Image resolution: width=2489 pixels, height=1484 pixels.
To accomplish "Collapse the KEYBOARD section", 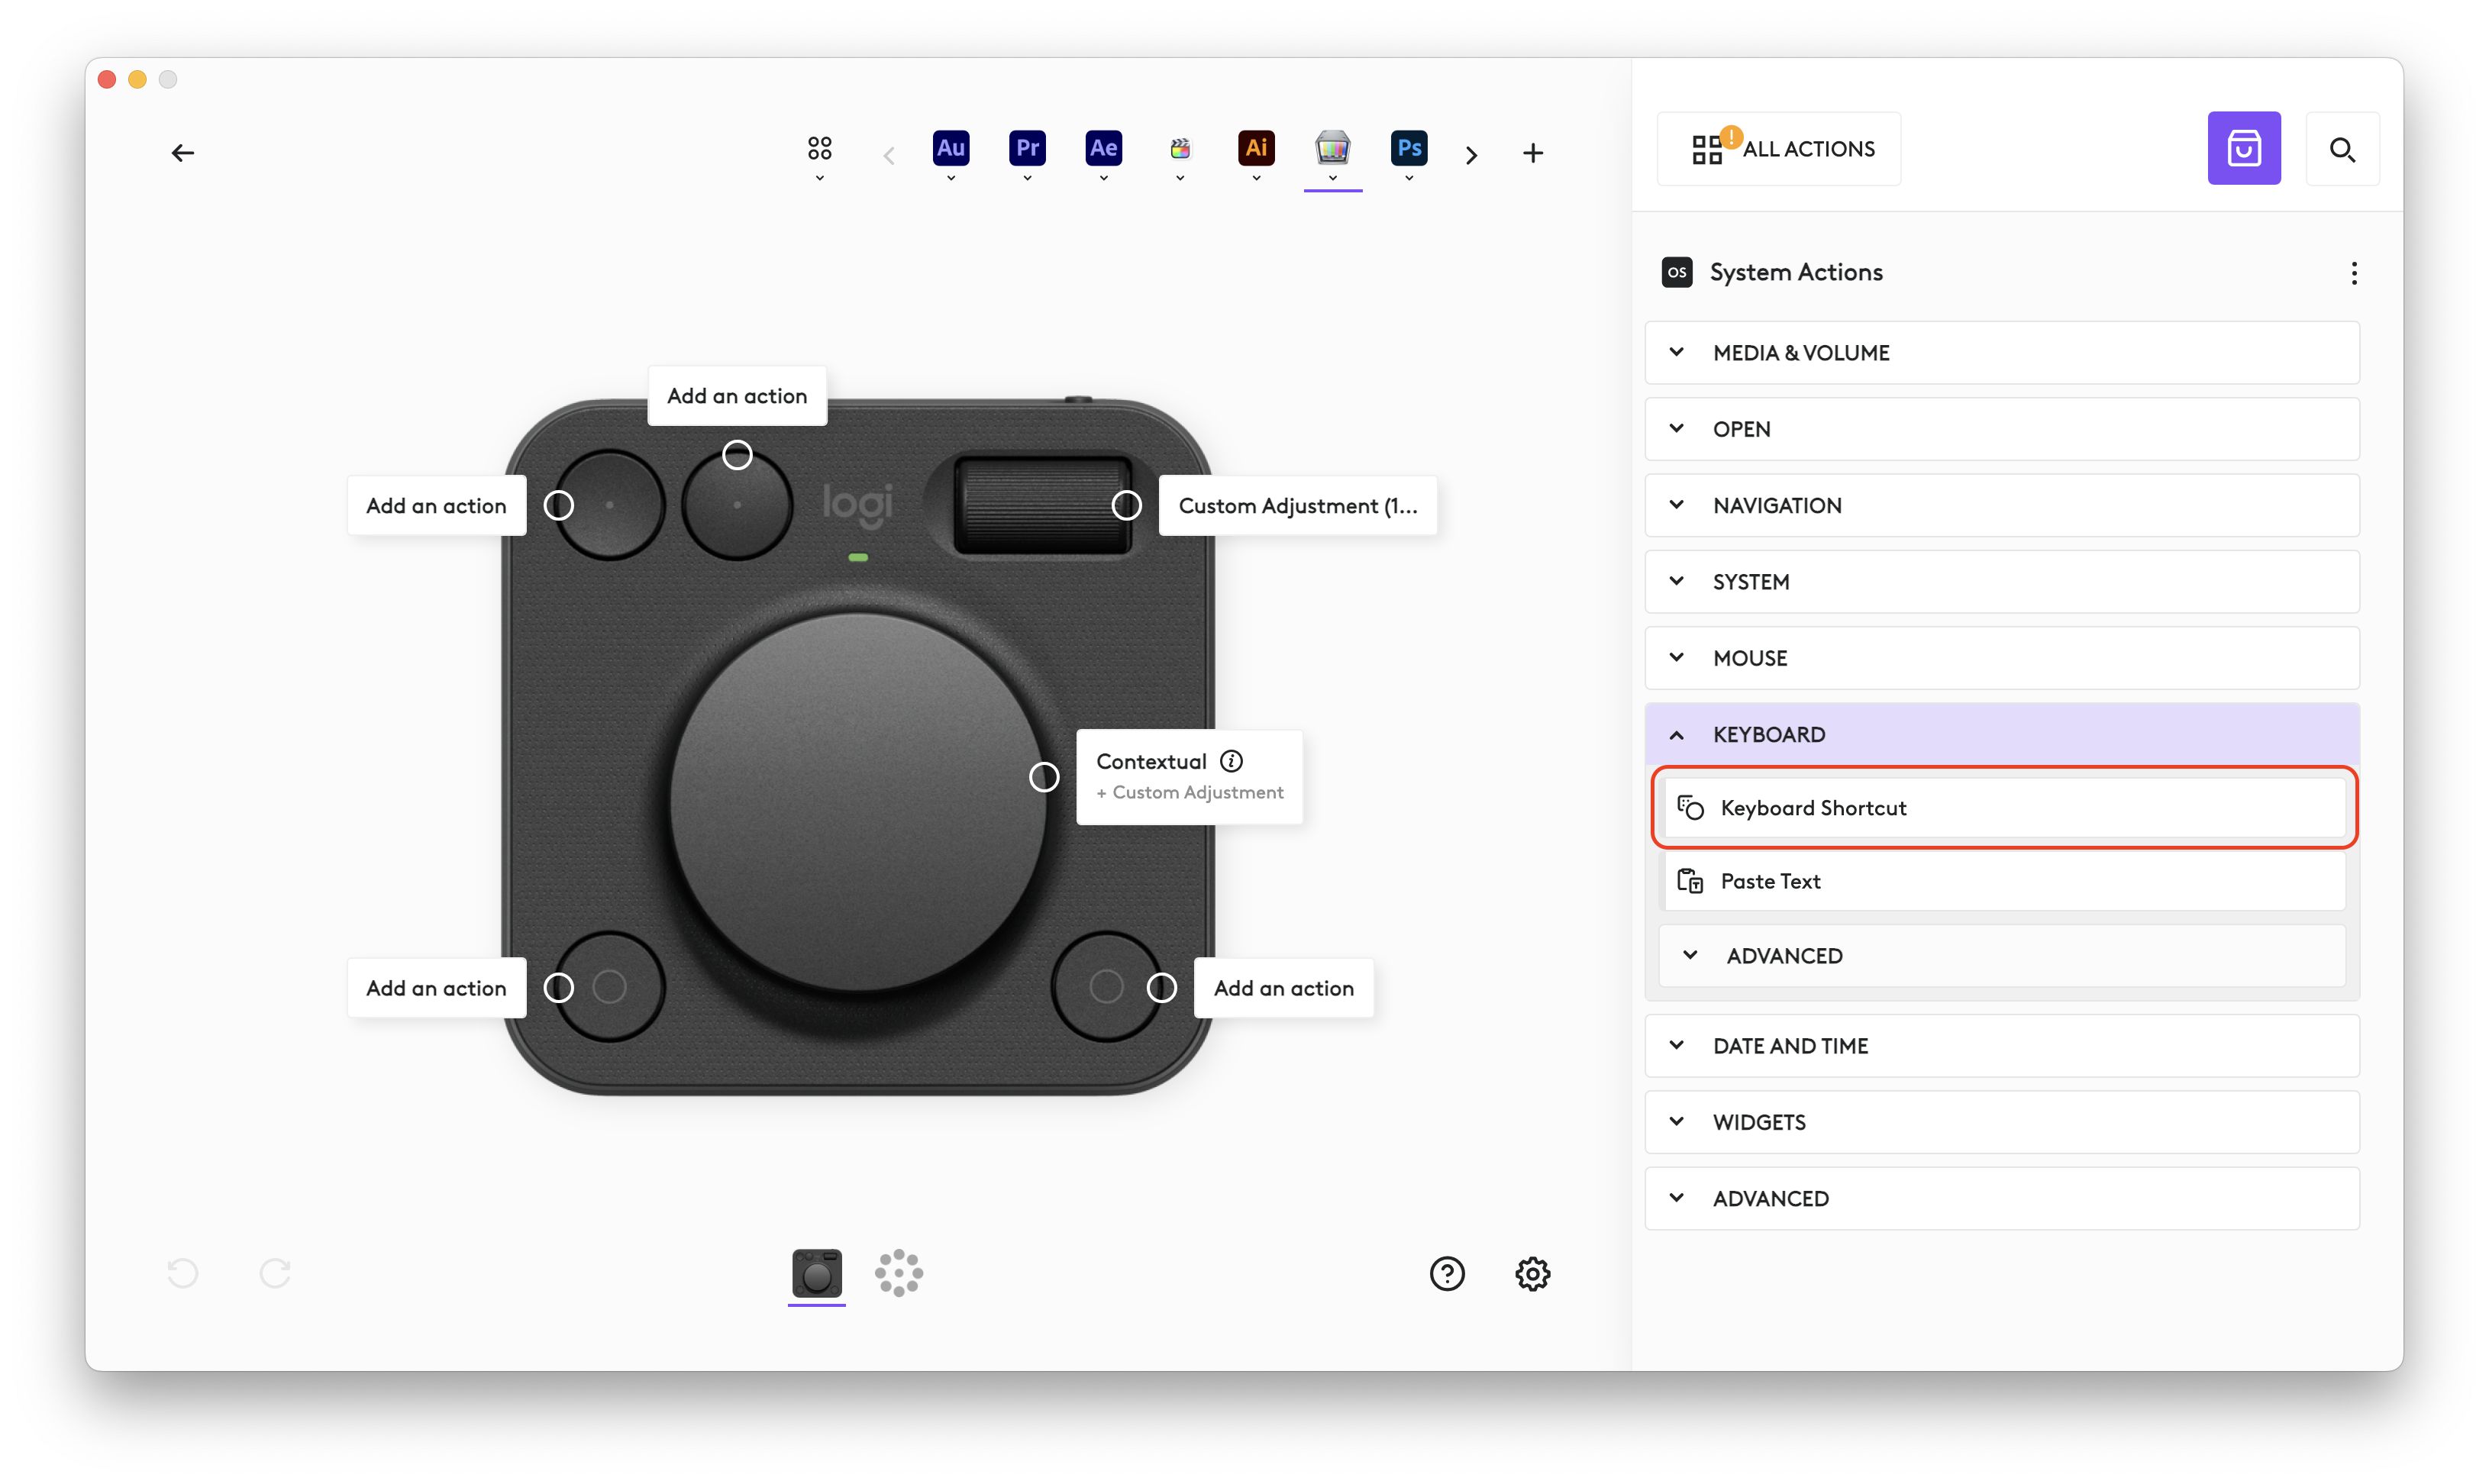I will click(2001, 735).
